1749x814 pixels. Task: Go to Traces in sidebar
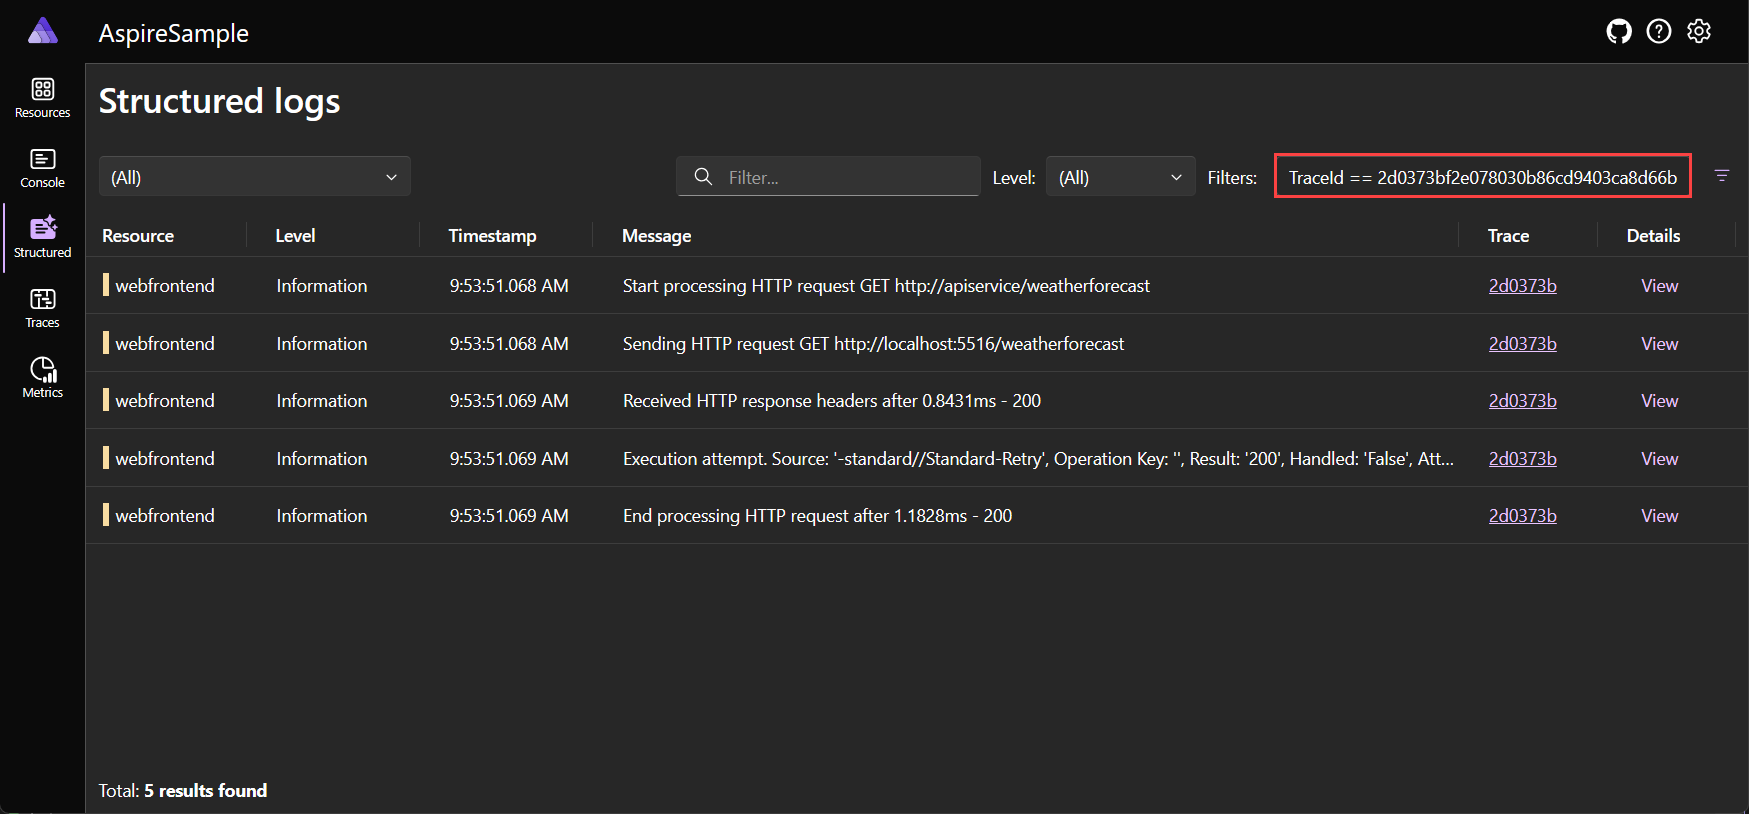click(x=42, y=307)
